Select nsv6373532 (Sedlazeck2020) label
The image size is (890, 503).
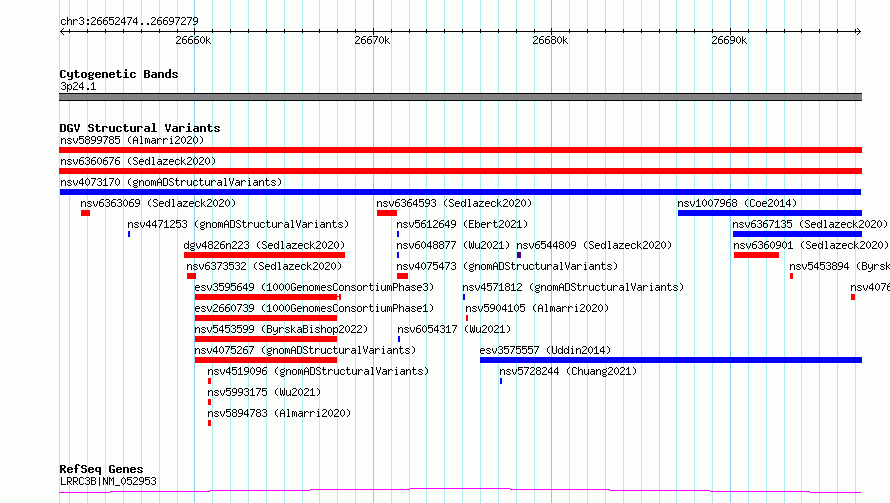(264, 266)
